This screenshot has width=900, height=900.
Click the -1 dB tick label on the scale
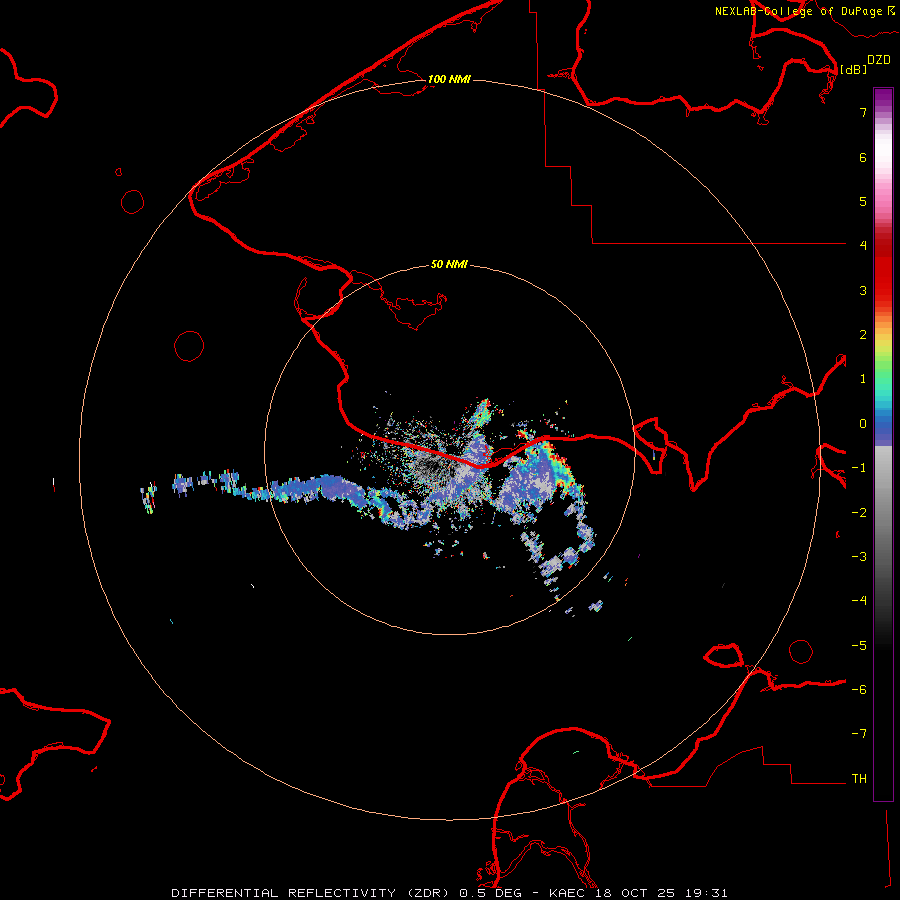pos(859,468)
